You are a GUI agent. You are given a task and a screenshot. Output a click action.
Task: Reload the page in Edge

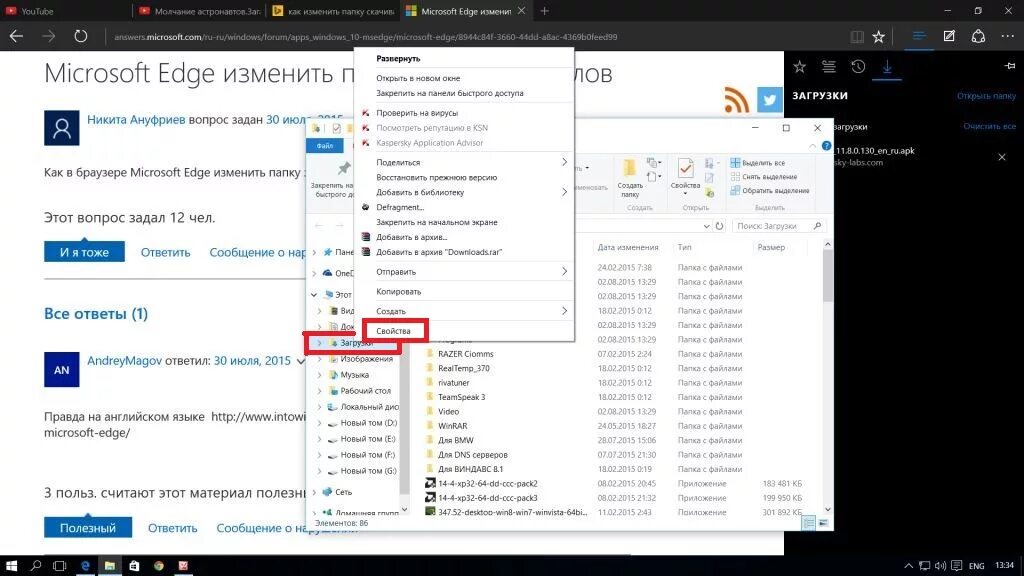point(80,37)
